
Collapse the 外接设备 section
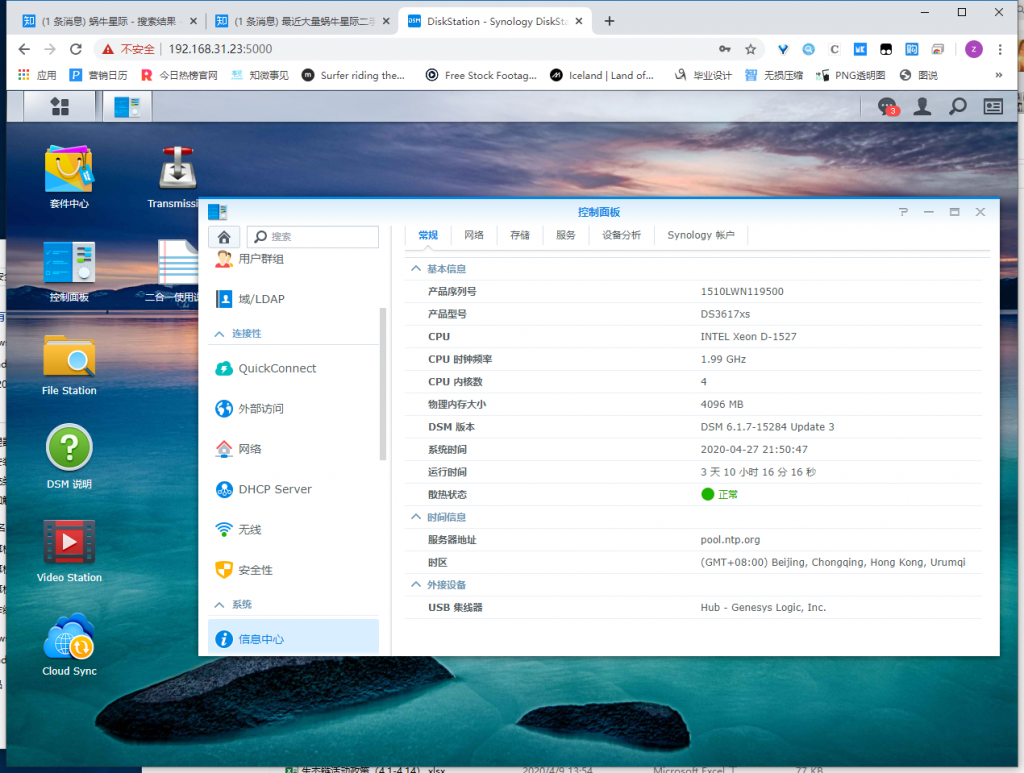pyautogui.click(x=415, y=584)
